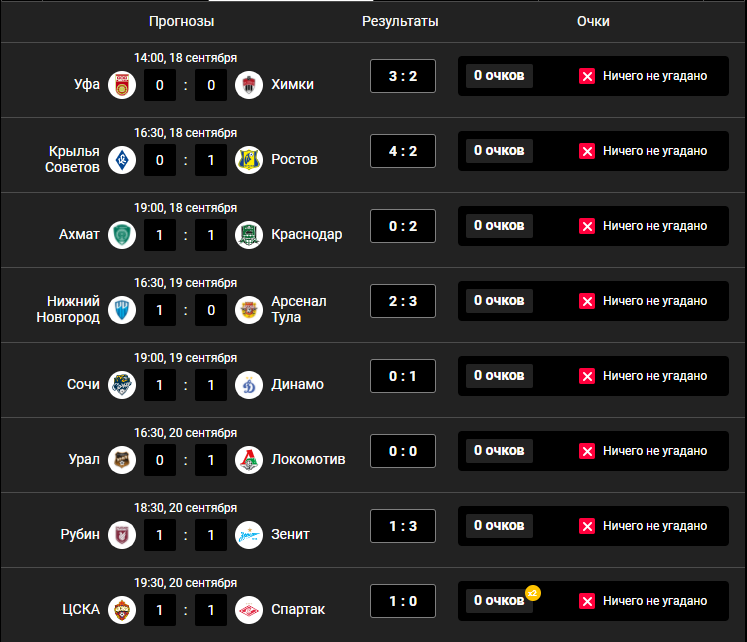Click the Khimki team logo
The width and height of the screenshot is (747, 642).
[249, 85]
